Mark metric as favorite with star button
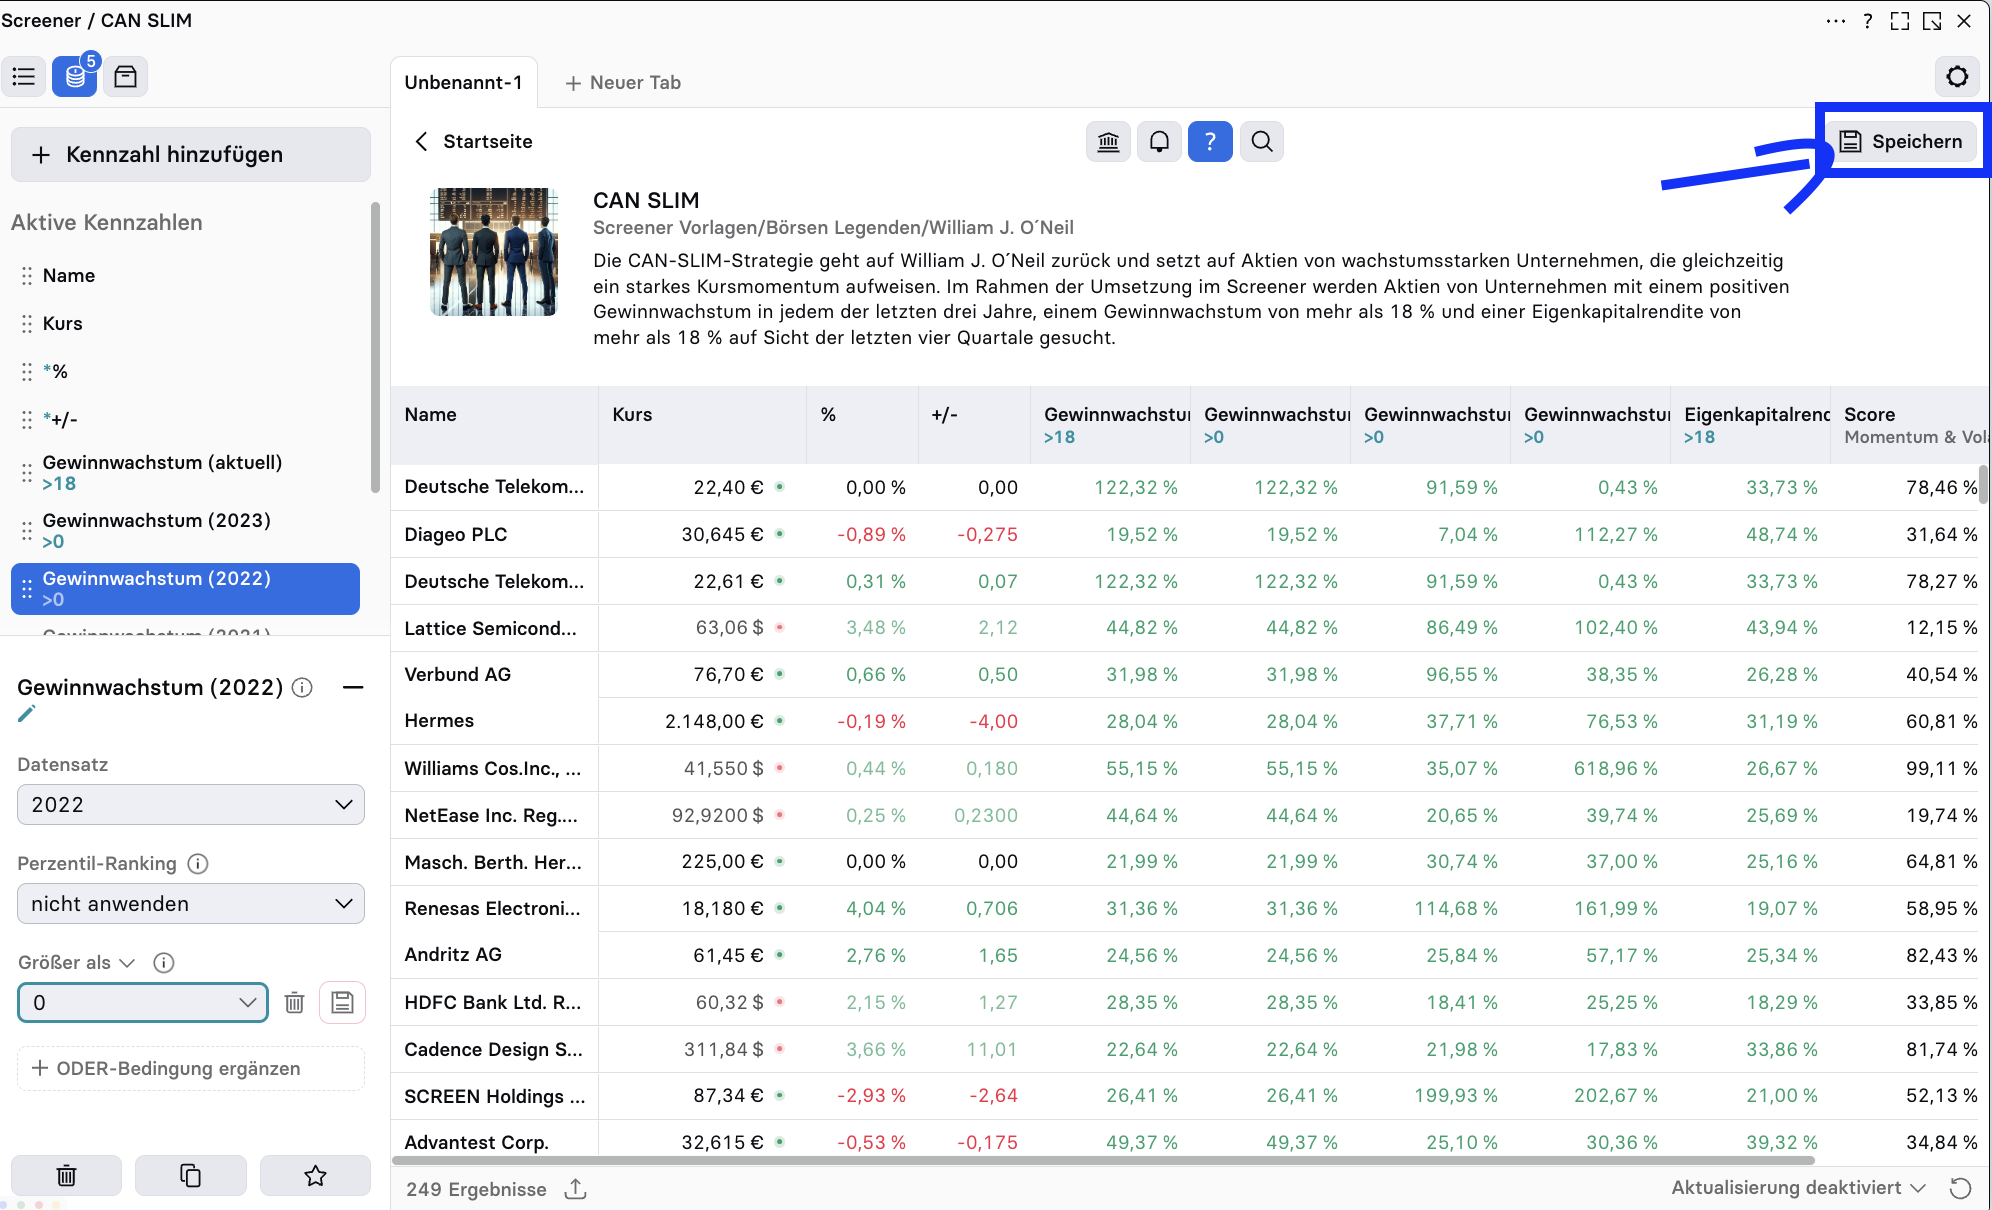 pos(315,1176)
